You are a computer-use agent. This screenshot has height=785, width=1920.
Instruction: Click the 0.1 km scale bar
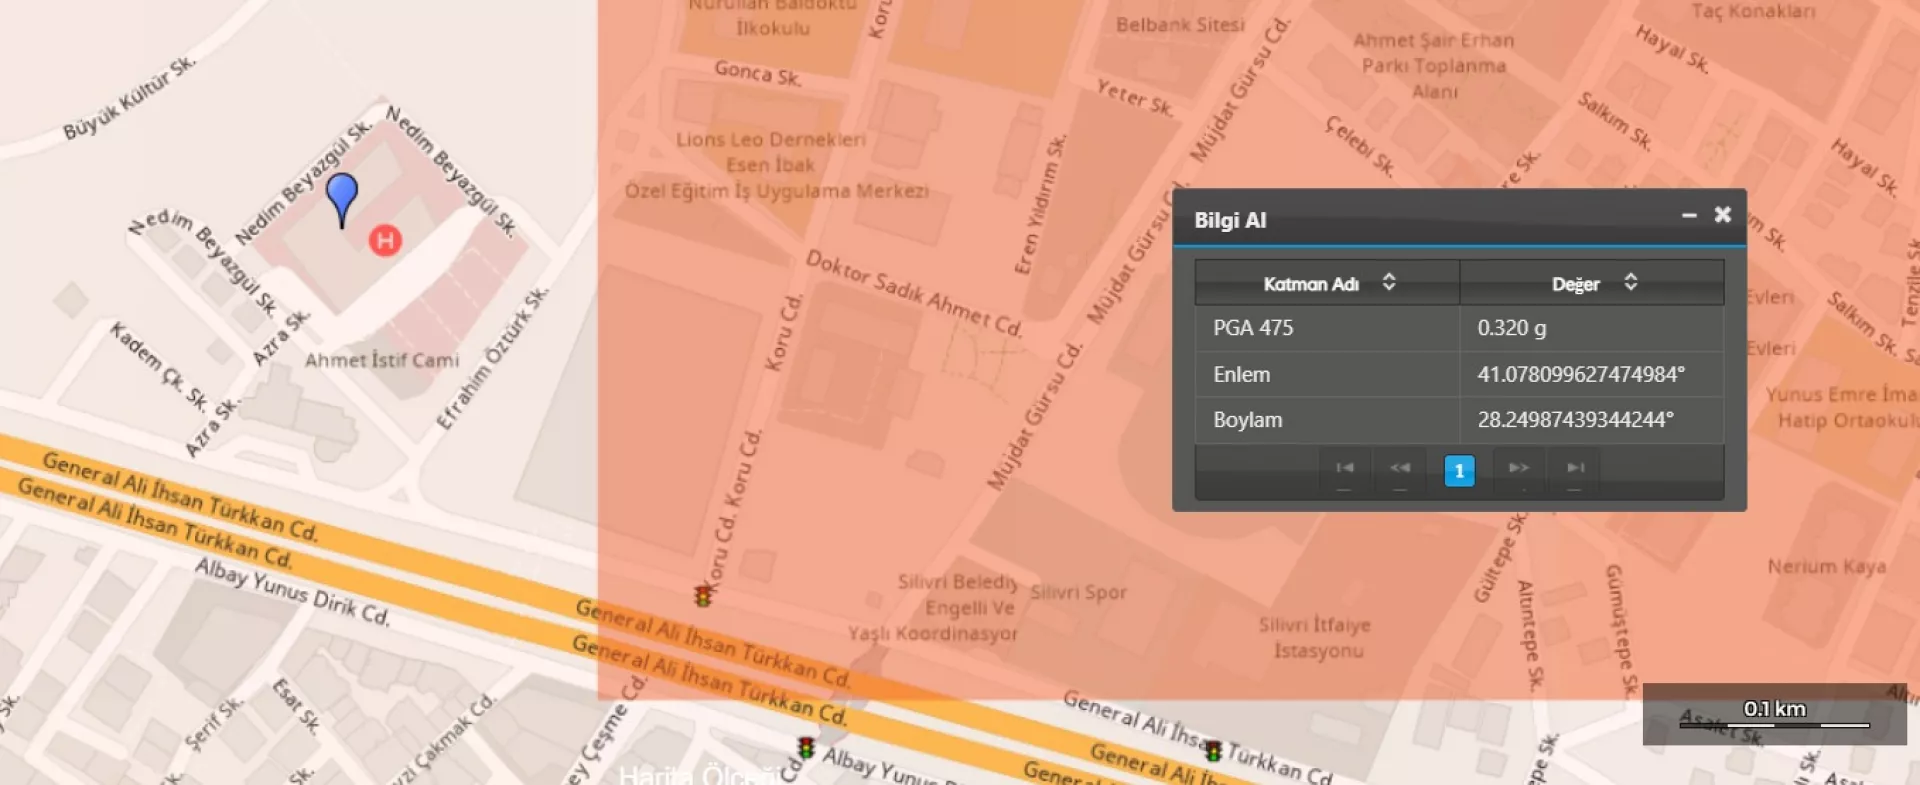point(1775,715)
